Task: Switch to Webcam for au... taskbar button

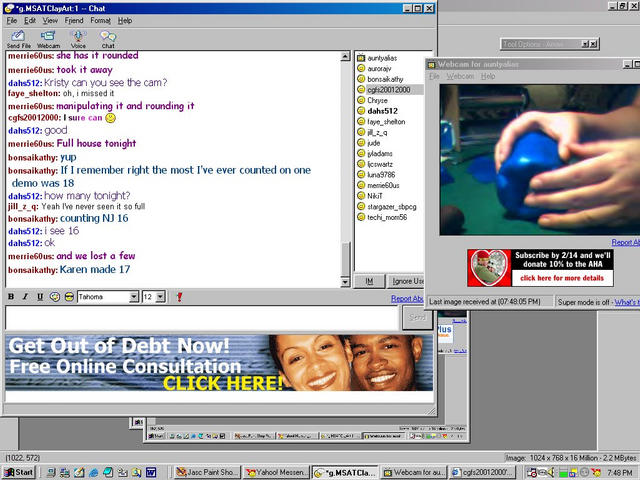Action: 414,472
